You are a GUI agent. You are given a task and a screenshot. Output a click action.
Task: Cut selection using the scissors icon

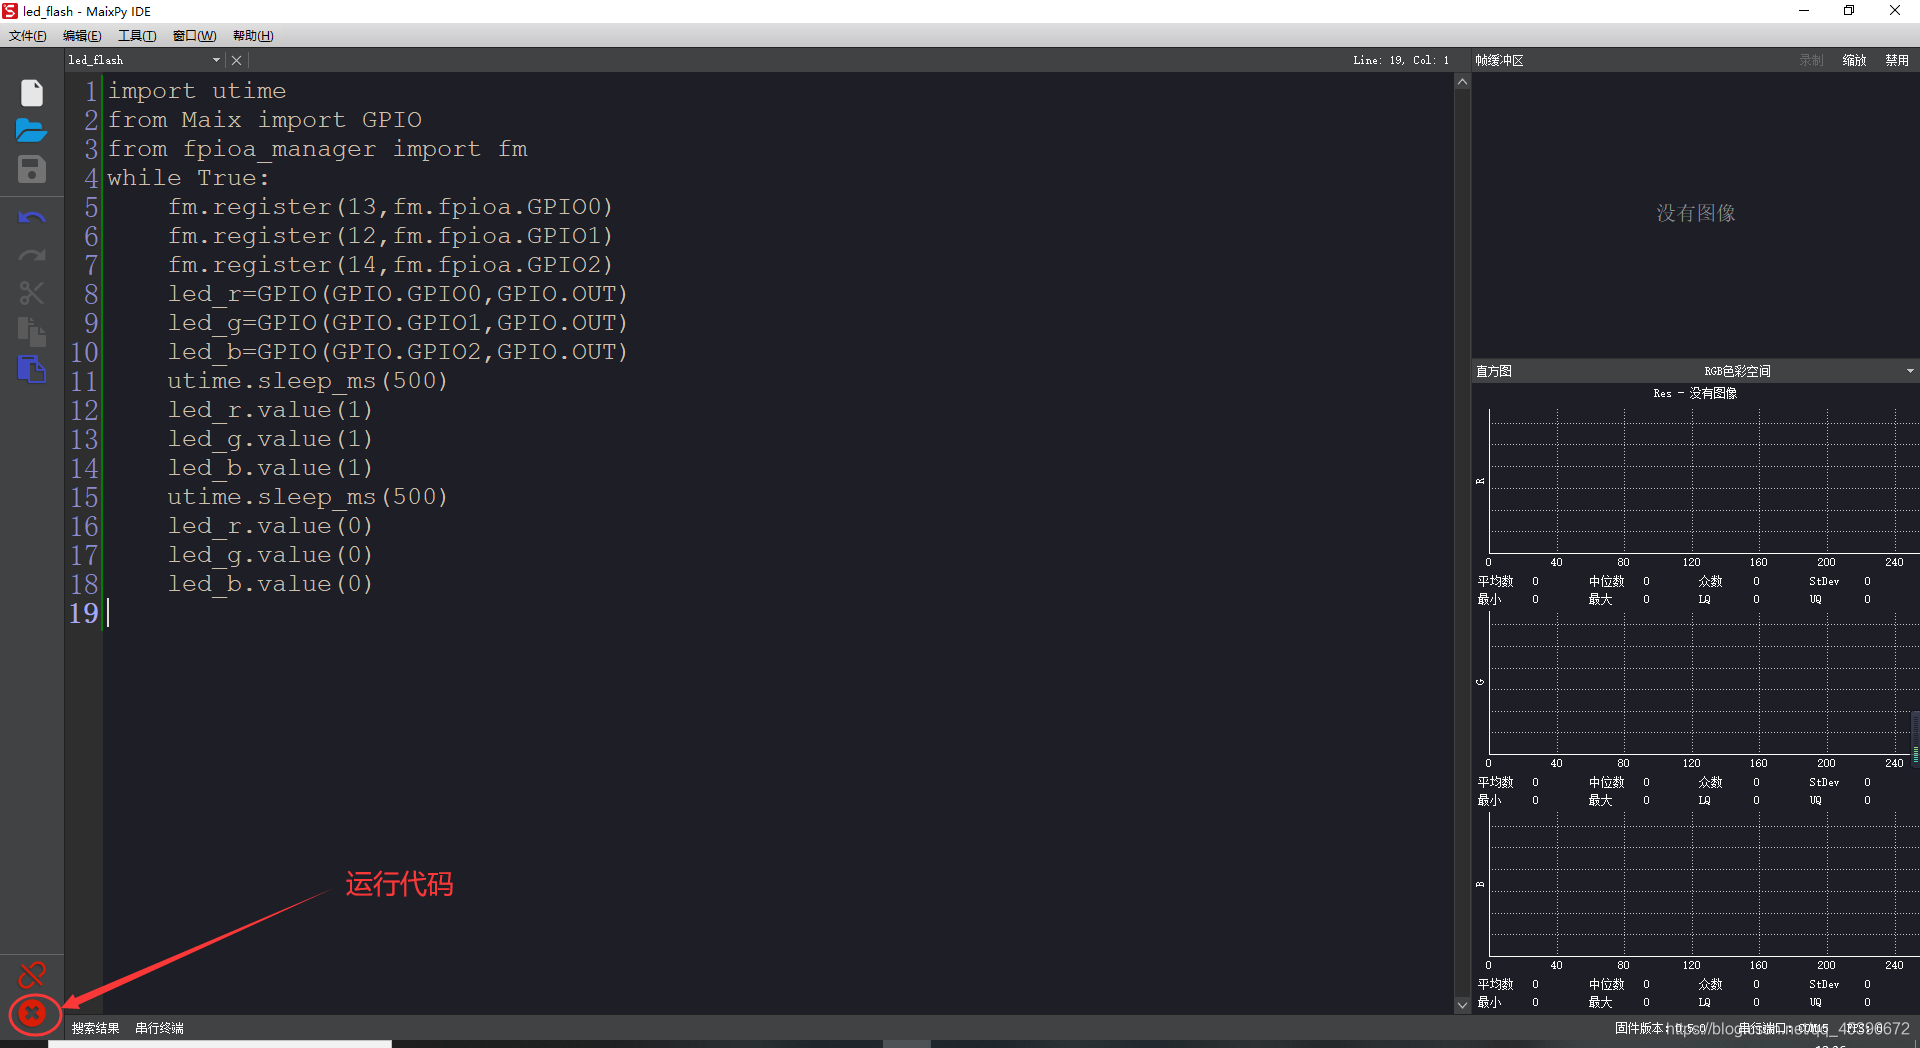point(32,293)
